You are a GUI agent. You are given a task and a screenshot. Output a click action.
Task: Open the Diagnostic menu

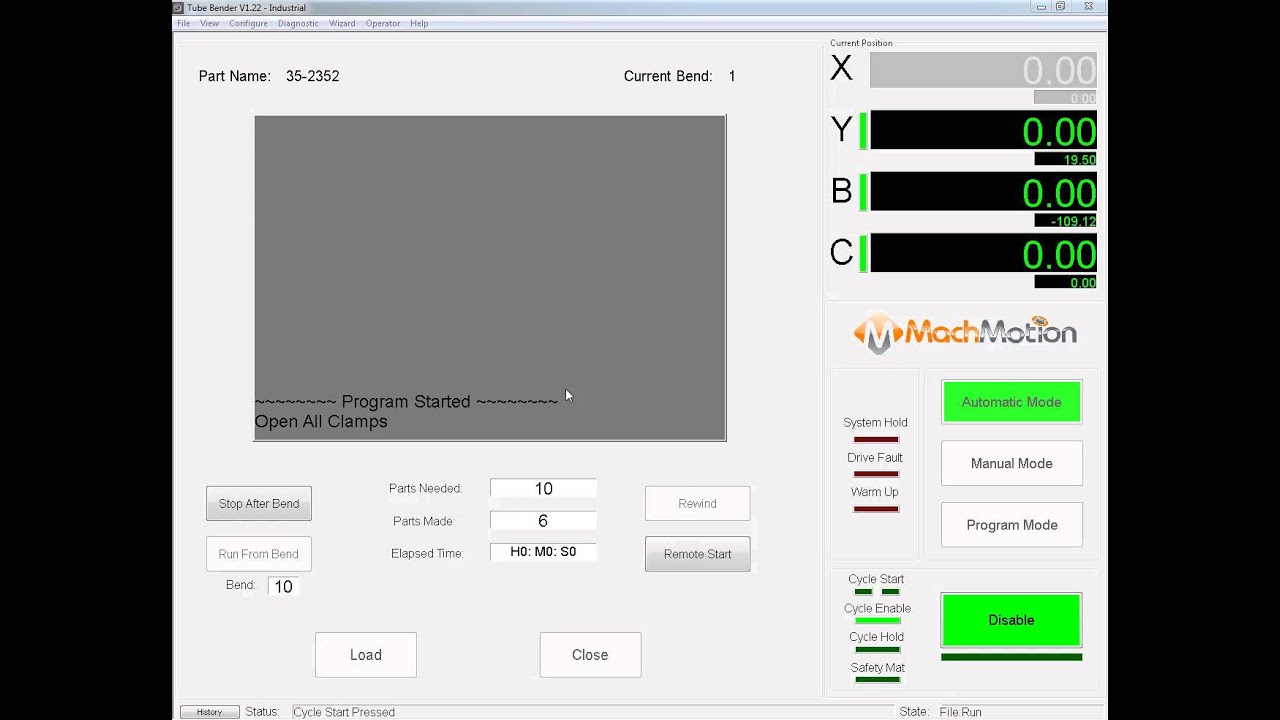(298, 23)
